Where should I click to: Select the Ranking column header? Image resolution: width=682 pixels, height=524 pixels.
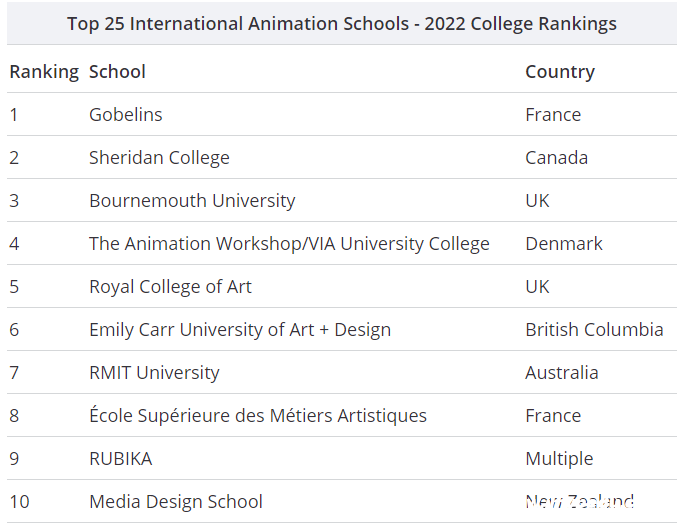pos(44,72)
